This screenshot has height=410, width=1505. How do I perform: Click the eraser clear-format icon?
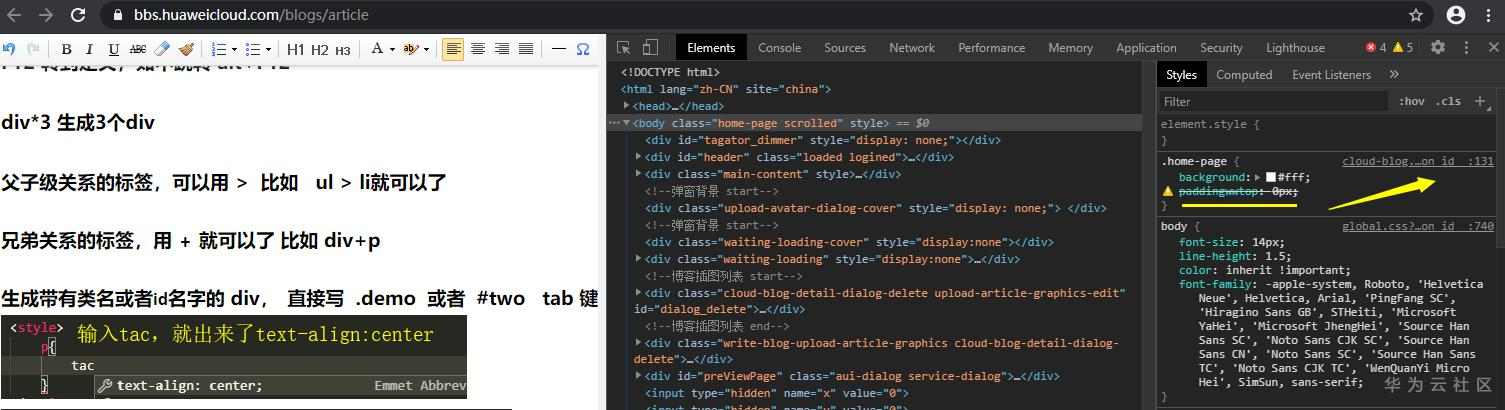[162, 49]
